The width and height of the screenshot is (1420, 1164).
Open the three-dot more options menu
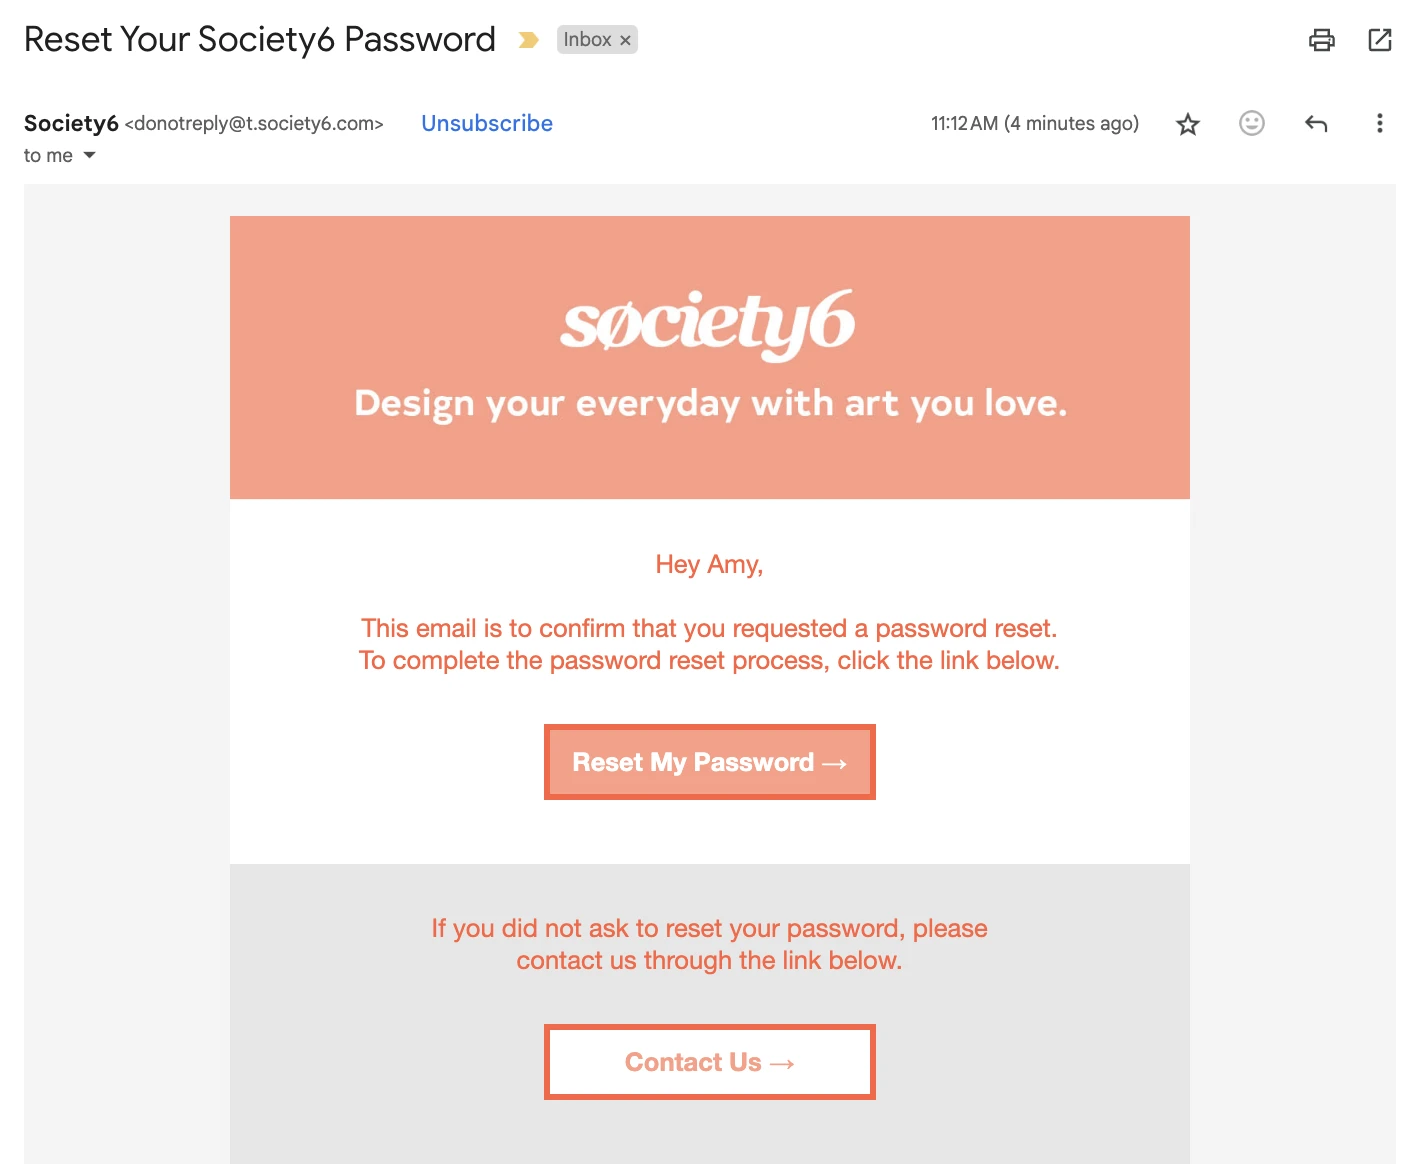pos(1380,123)
